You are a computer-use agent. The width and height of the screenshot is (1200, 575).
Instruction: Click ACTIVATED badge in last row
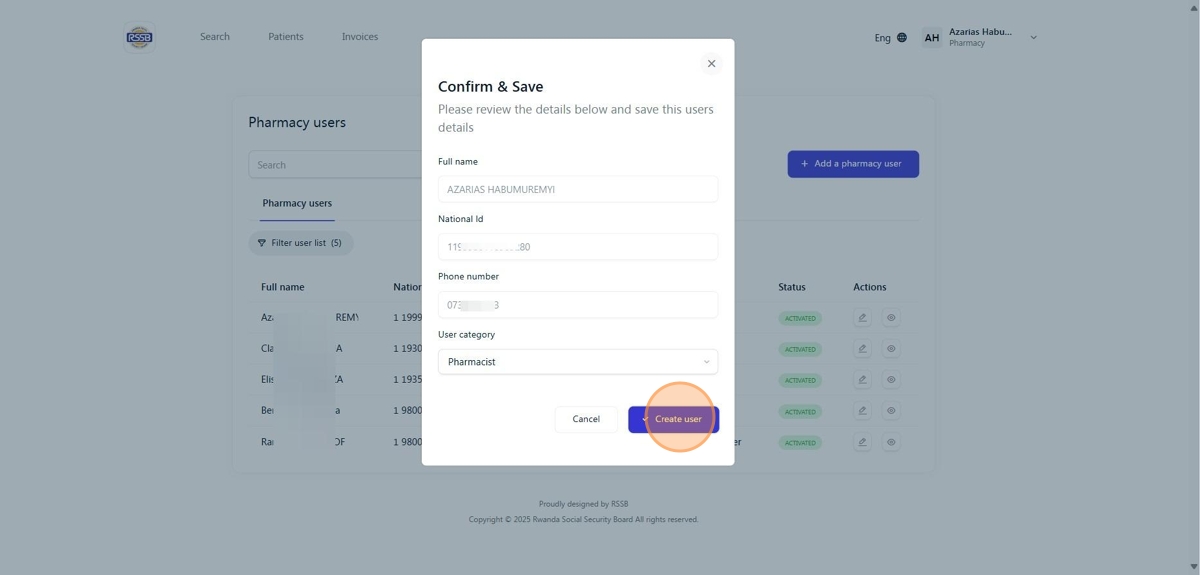coord(800,443)
